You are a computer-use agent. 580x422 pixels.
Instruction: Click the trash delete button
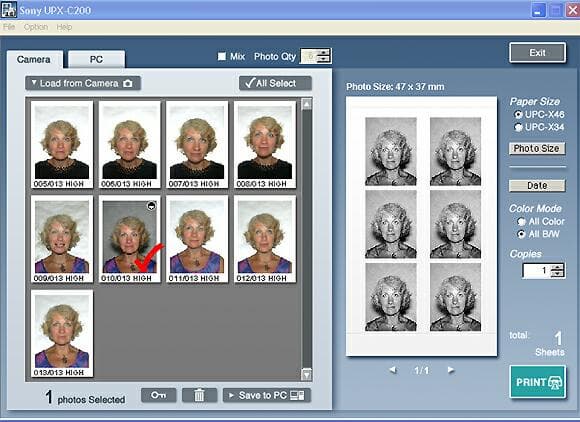[199, 395]
